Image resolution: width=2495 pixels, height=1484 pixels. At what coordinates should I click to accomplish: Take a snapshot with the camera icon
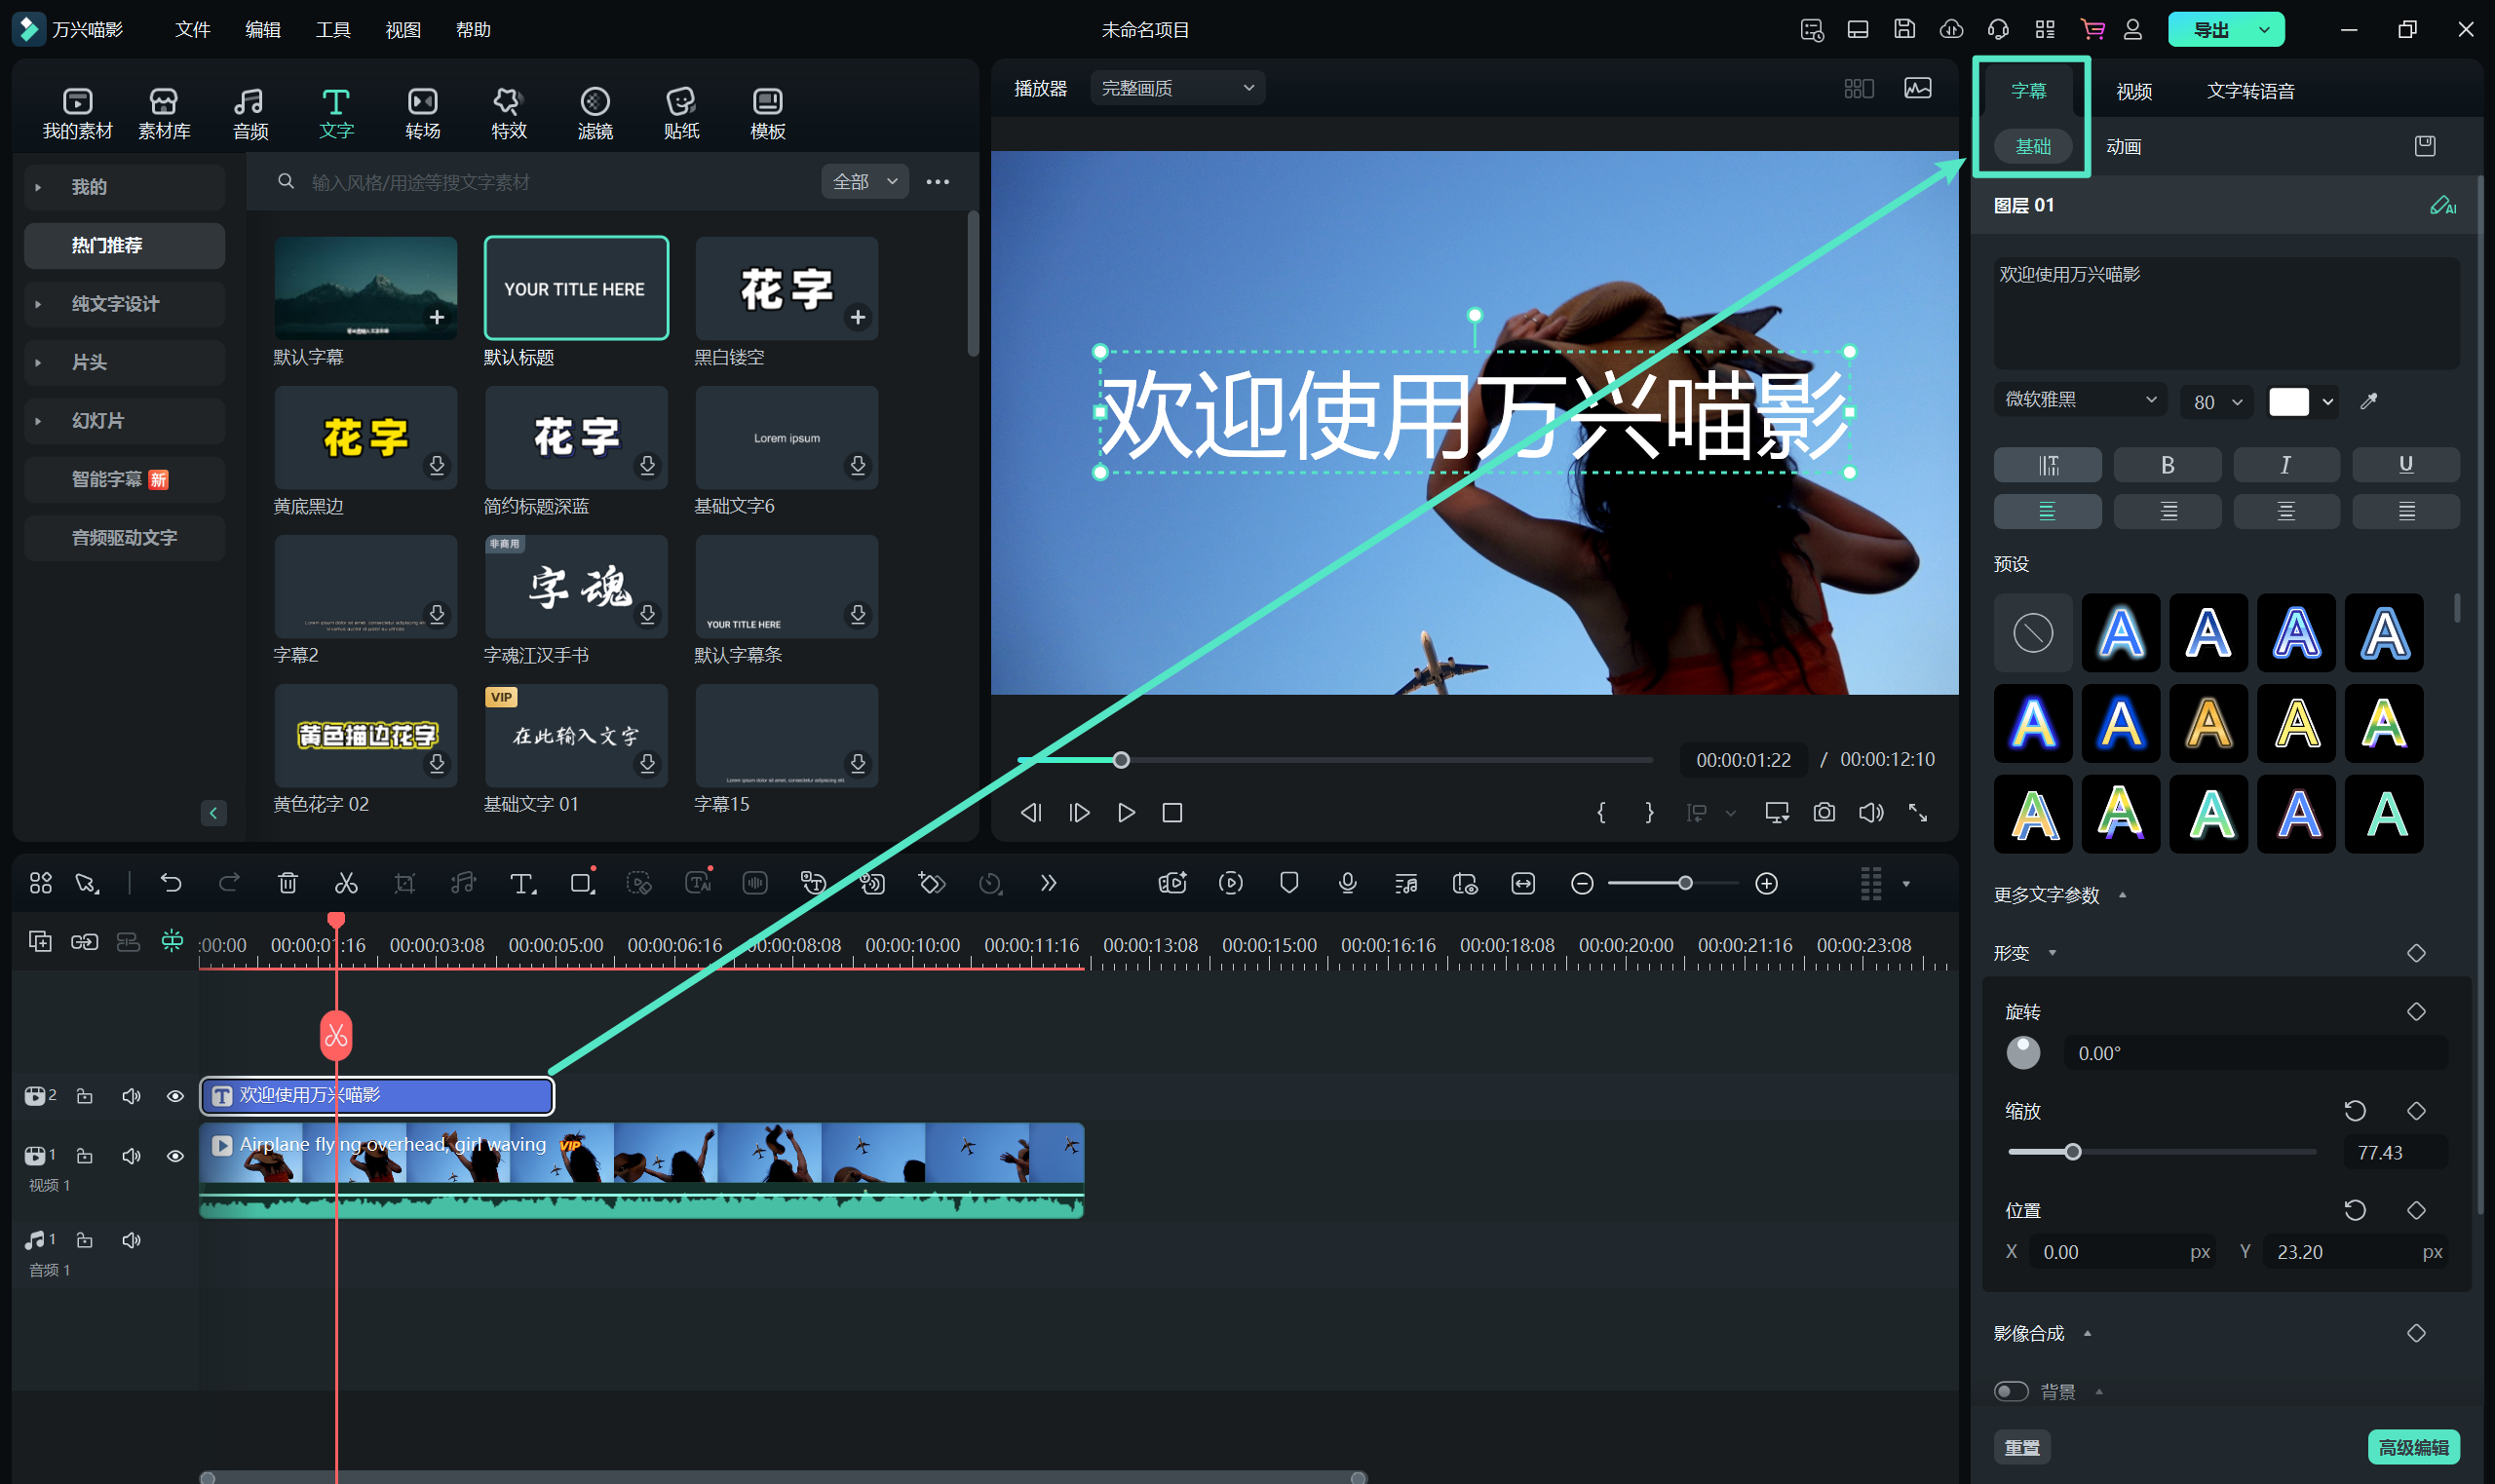1824,812
